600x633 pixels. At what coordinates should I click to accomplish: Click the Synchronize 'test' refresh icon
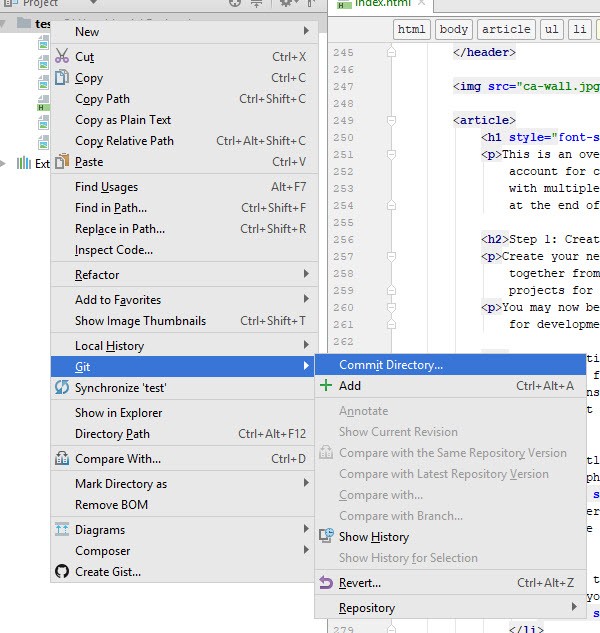[61, 388]
